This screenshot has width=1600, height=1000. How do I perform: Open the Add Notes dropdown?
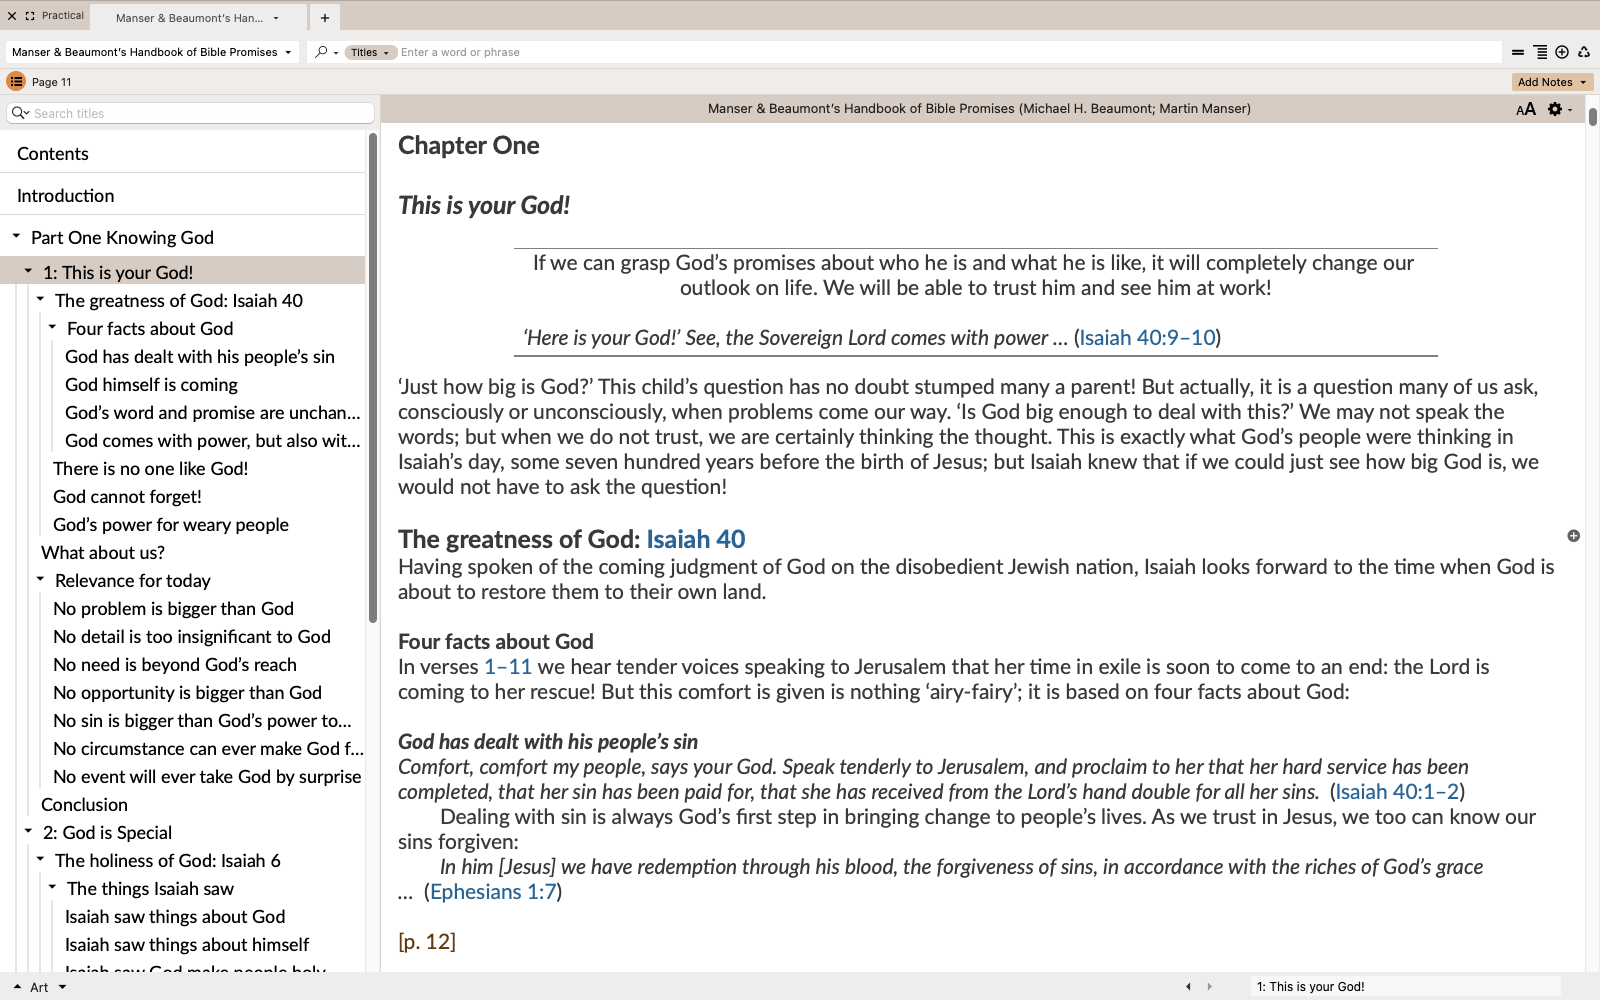pyautogui.click(x=1551, y=82)
